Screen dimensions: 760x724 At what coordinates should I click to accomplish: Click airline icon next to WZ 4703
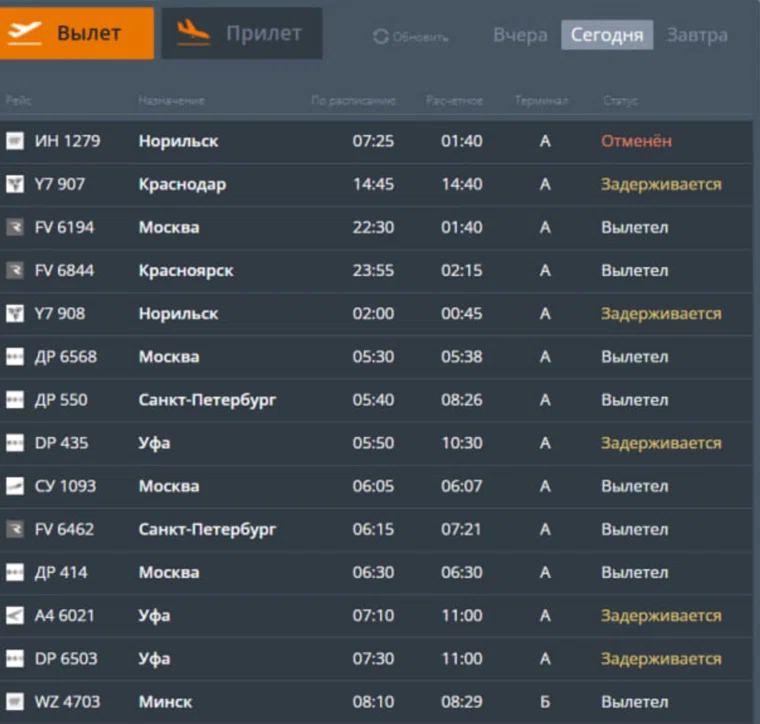(15, 702)
